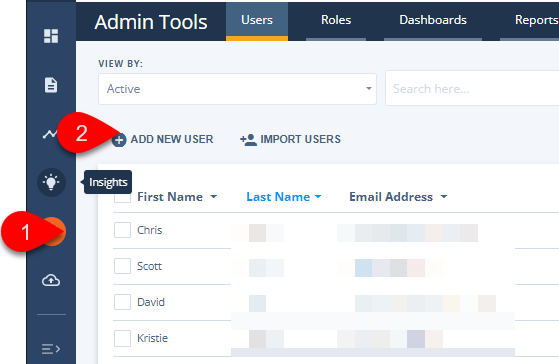The image size is (559, 364).
Task: Toggle the select-all checkbox in header row
Action: (122, 198)
